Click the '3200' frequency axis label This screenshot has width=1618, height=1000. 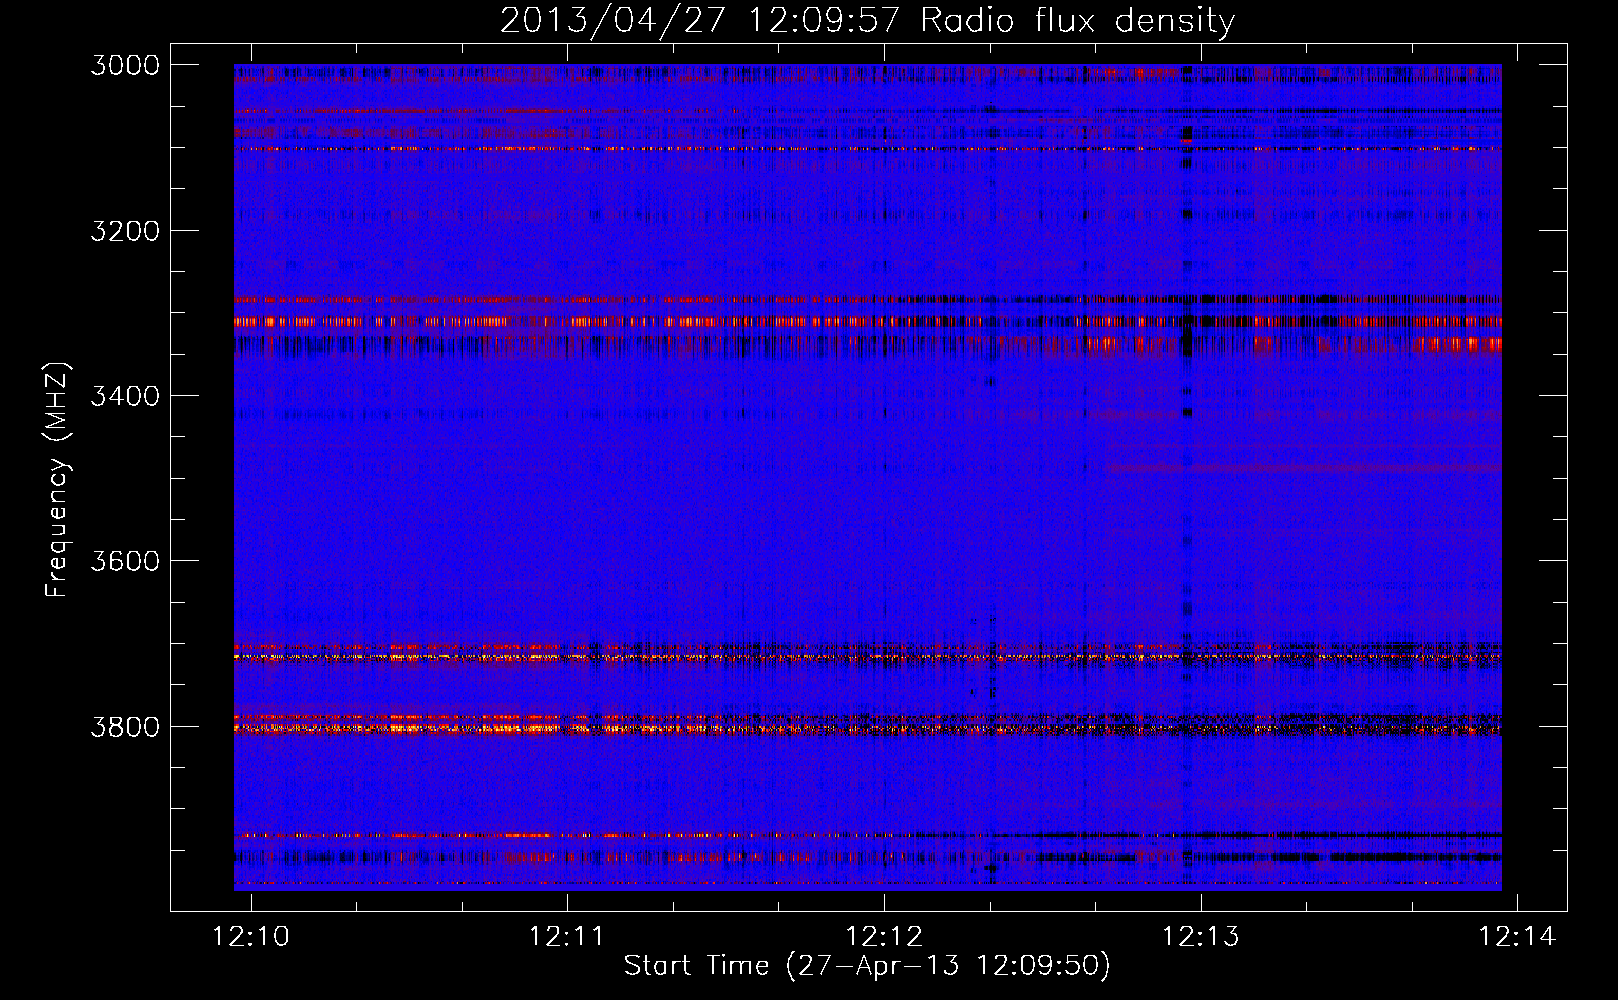pyautogui.click(x=125, y=231)
